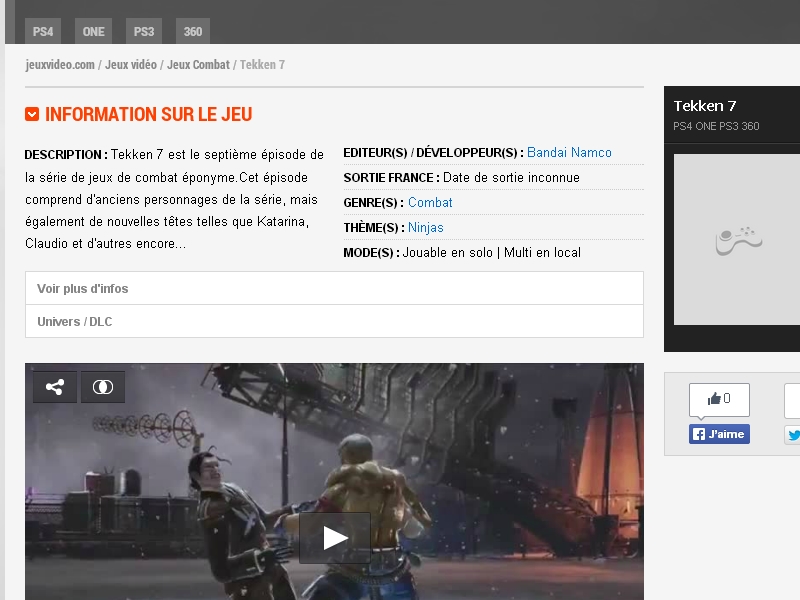Select the 360 platform tab
The width and height of the screenshot is (800, 600).
click(x=193, y=31)
